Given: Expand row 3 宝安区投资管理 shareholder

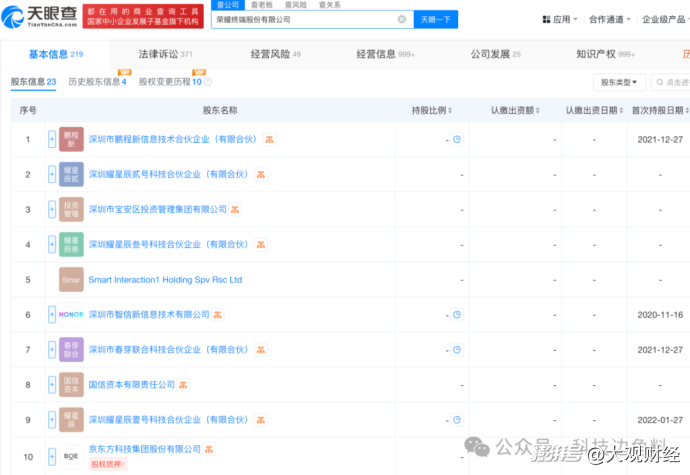Looking at the screenshot, I should coord(52,209).
